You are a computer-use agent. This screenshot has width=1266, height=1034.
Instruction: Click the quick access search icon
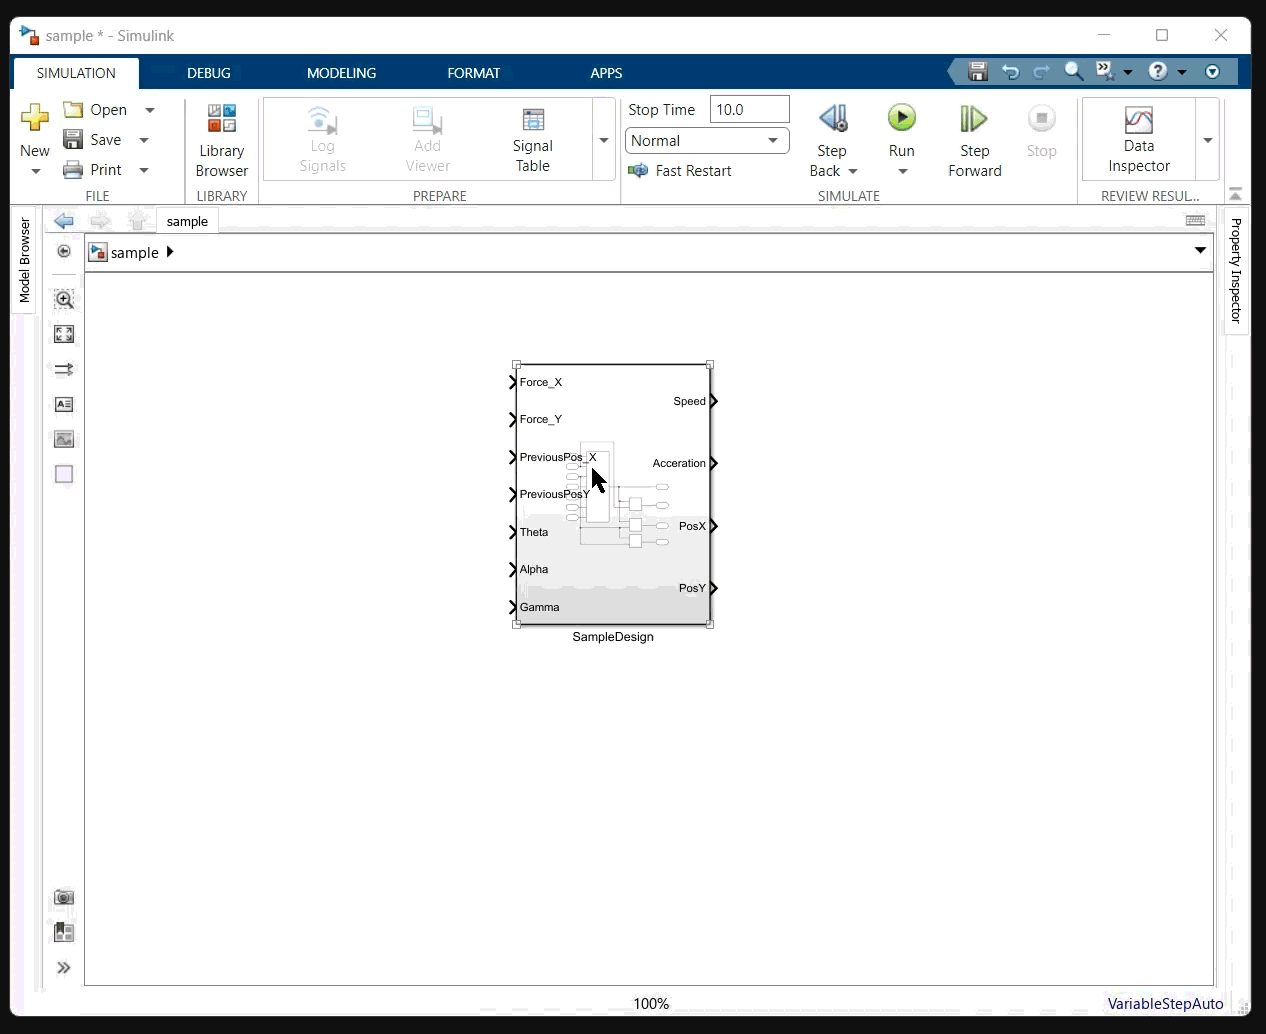(x=1073, y=71)
